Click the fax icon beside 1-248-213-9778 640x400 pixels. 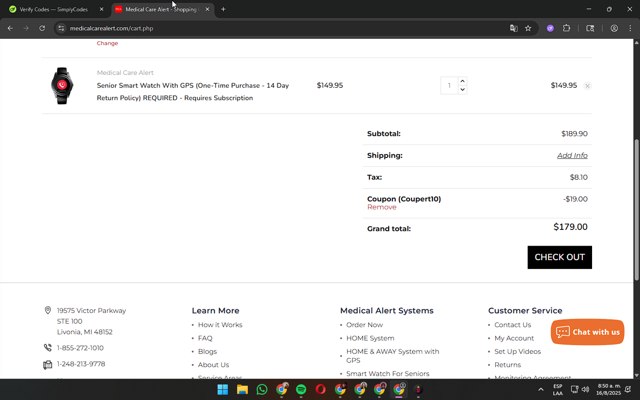(x=48, y=364)
